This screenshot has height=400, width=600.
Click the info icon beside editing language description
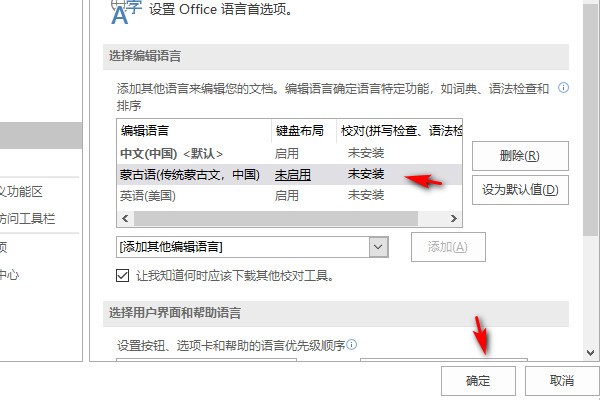point(563,88)
